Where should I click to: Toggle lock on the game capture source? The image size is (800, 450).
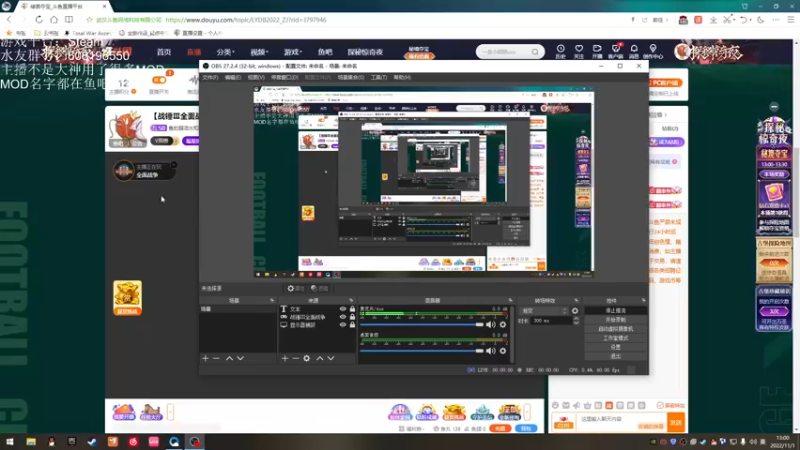pos(352,317)
